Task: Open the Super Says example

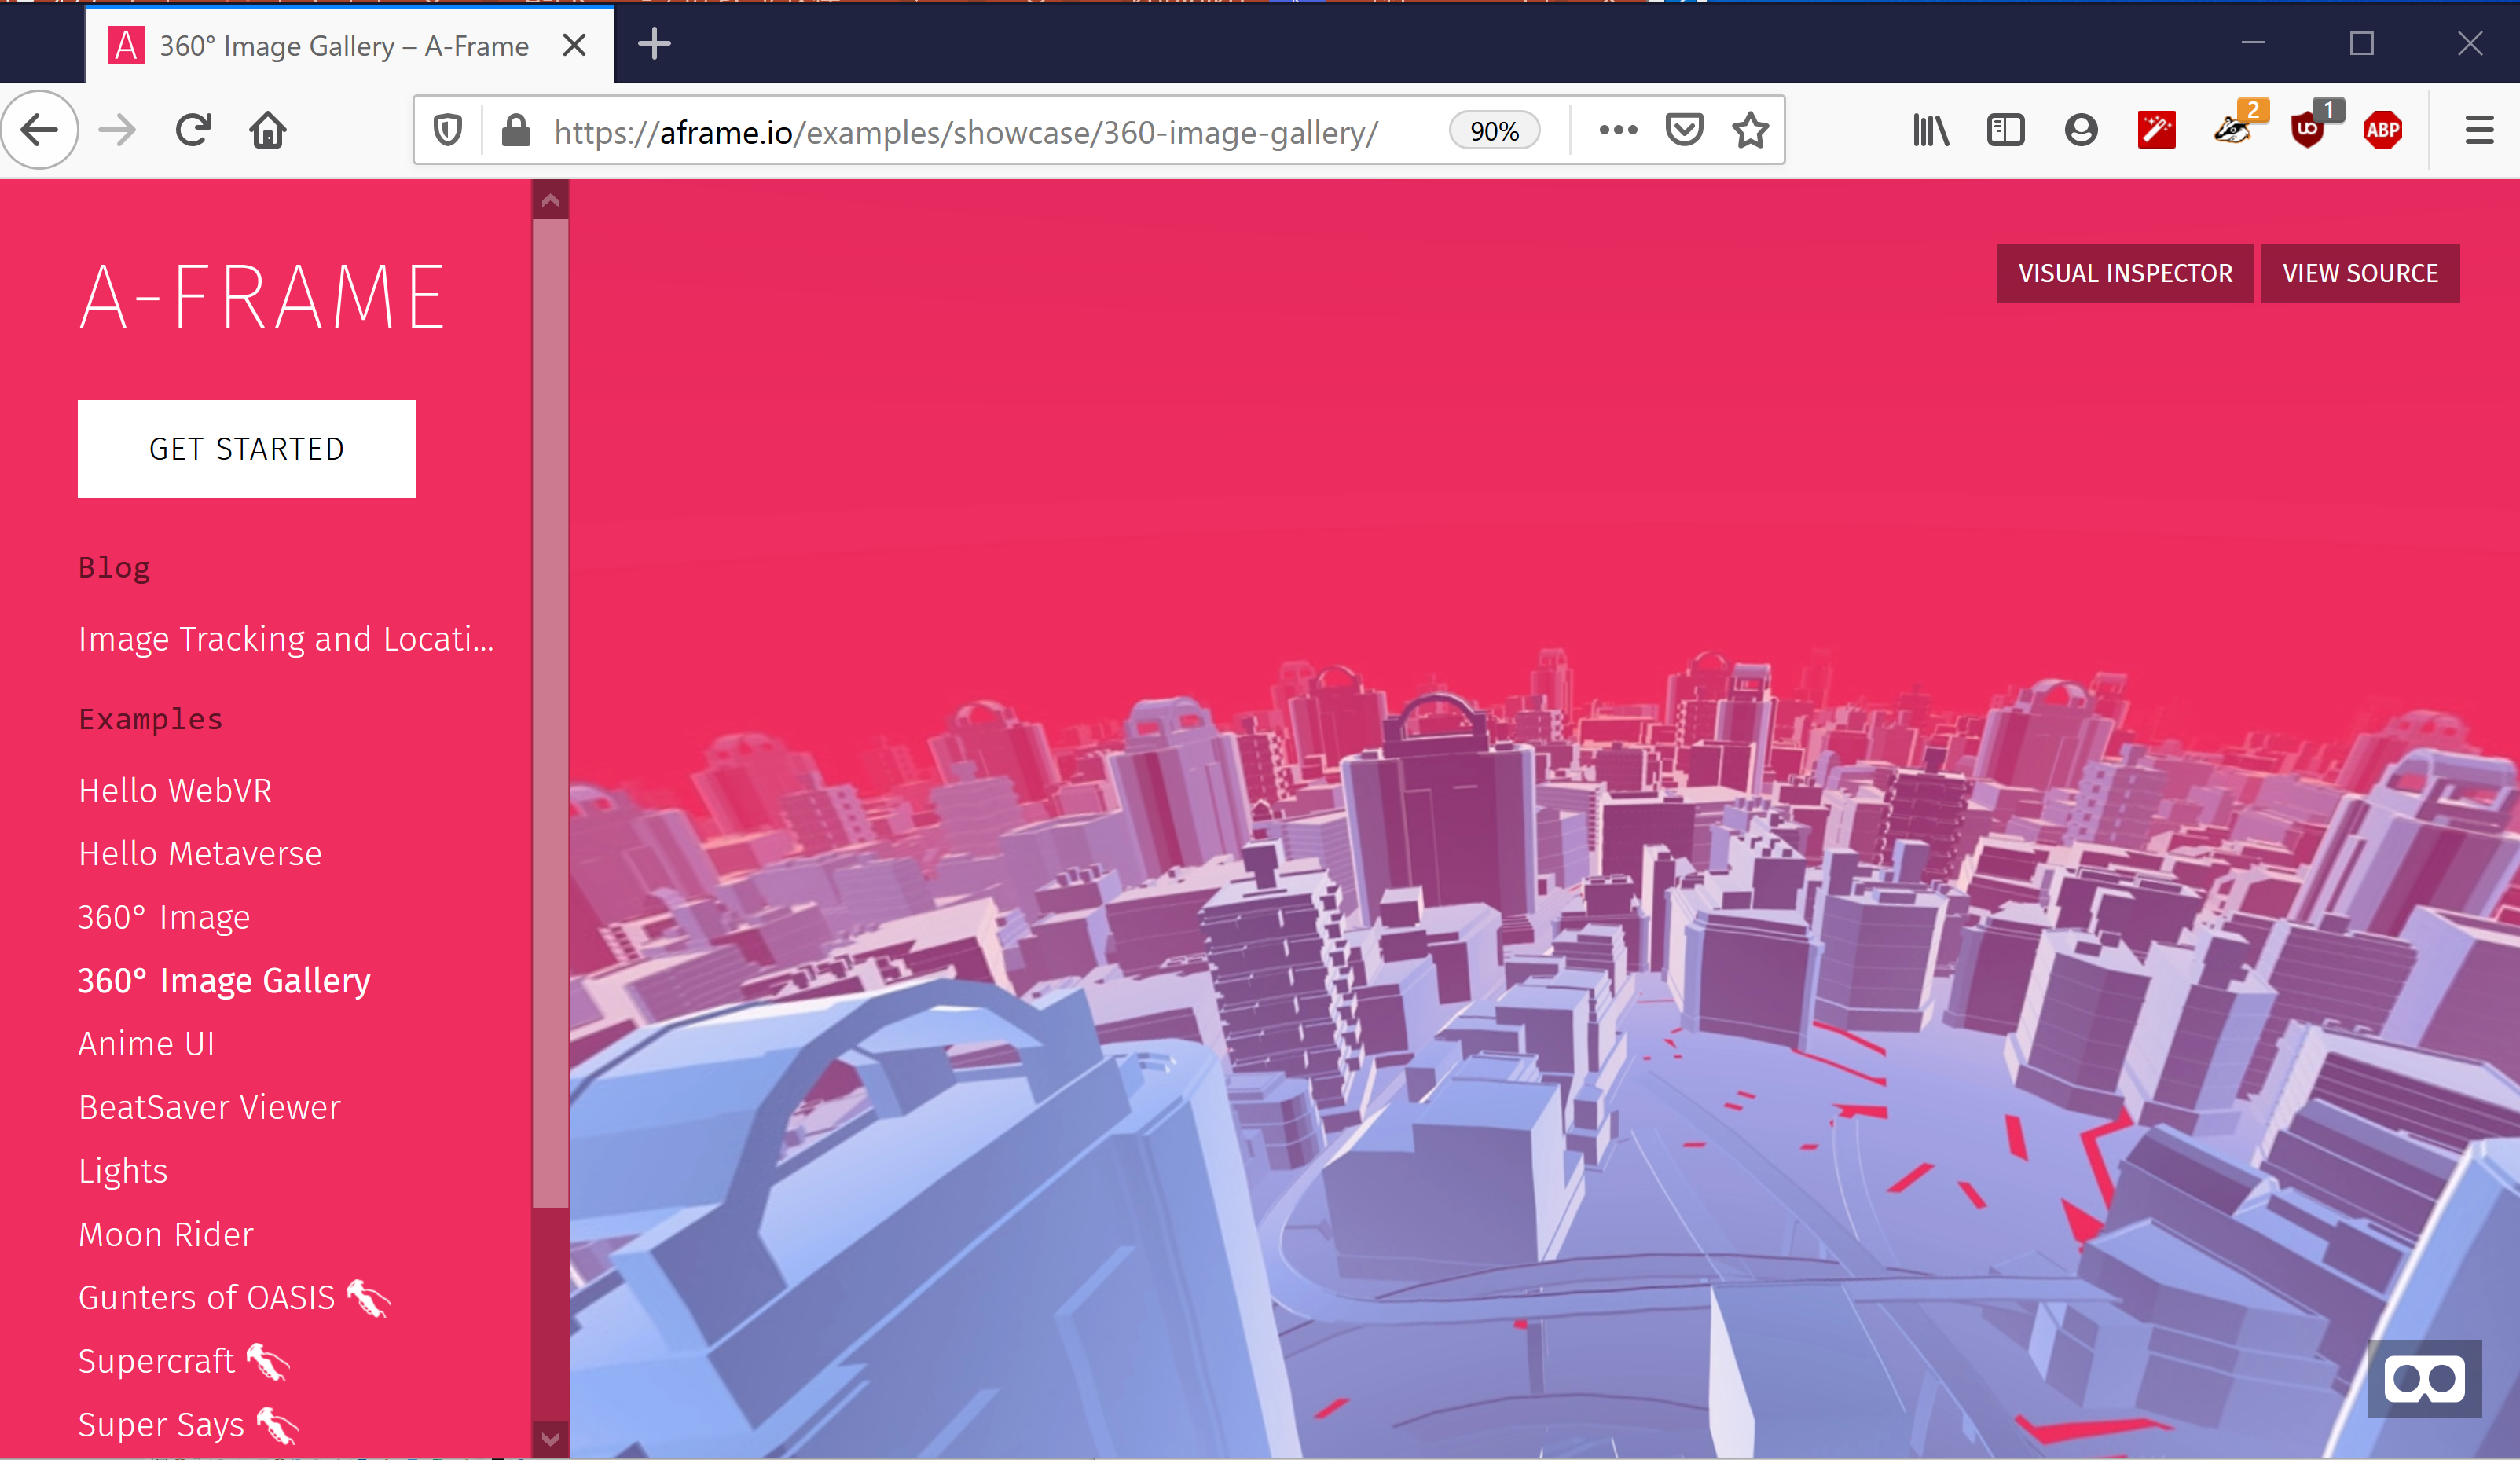Action: click(188, 1424)
